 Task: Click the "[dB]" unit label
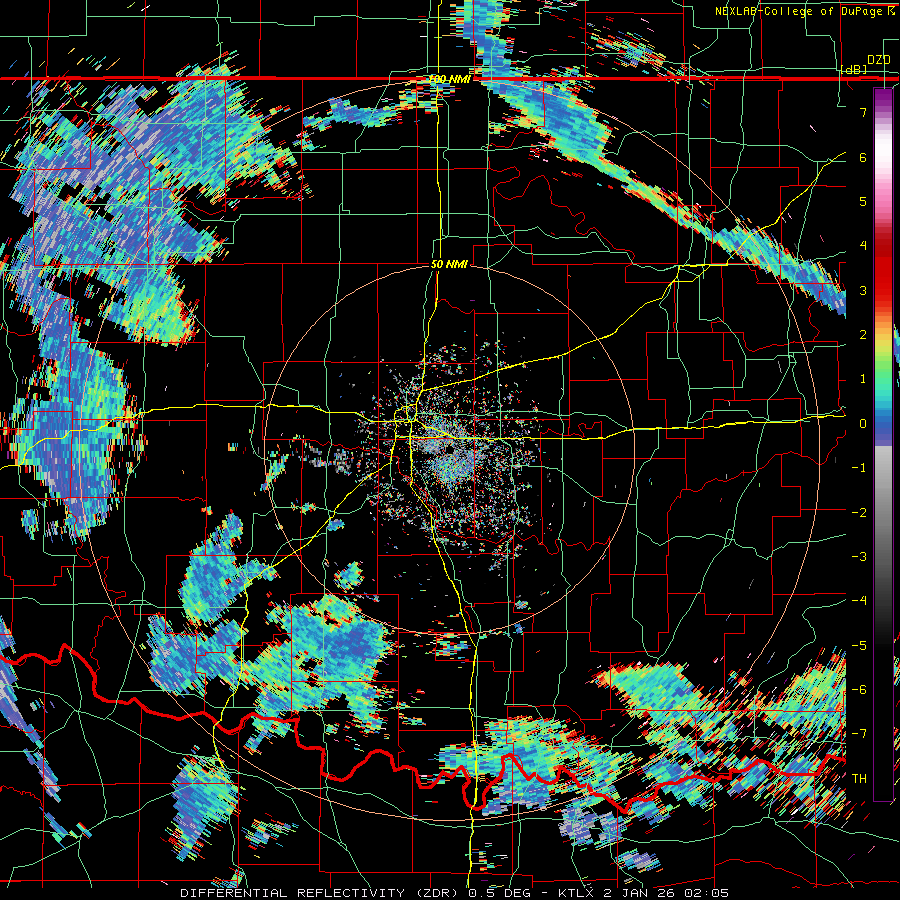(854, 70)
